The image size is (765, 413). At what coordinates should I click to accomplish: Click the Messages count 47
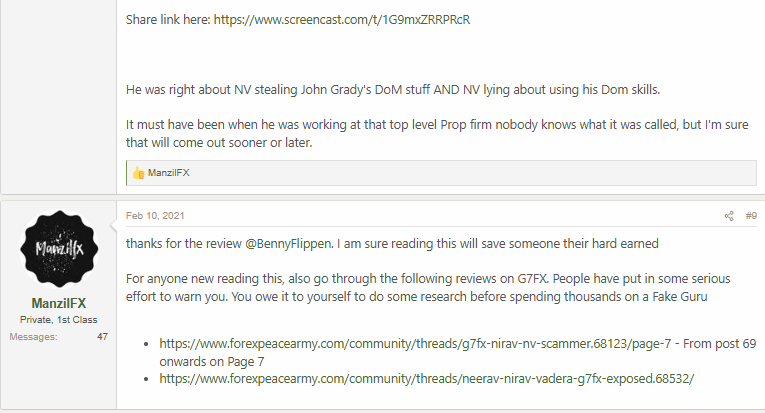pyautogui.click(x=102, y=336)
